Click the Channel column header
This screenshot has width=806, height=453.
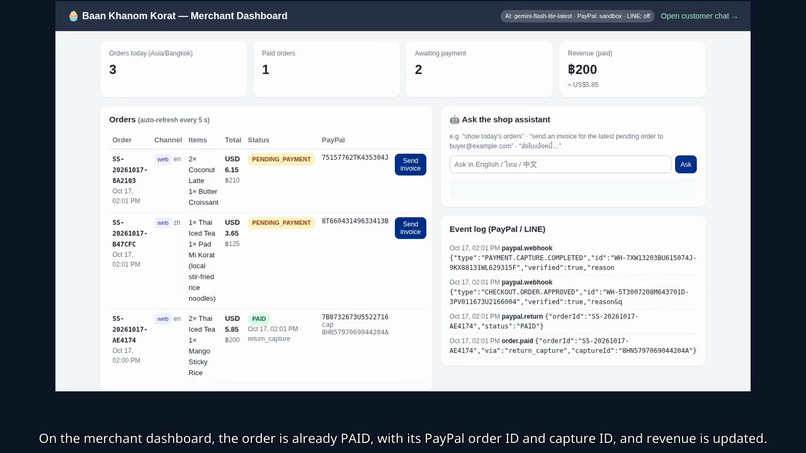pos(168,140)
